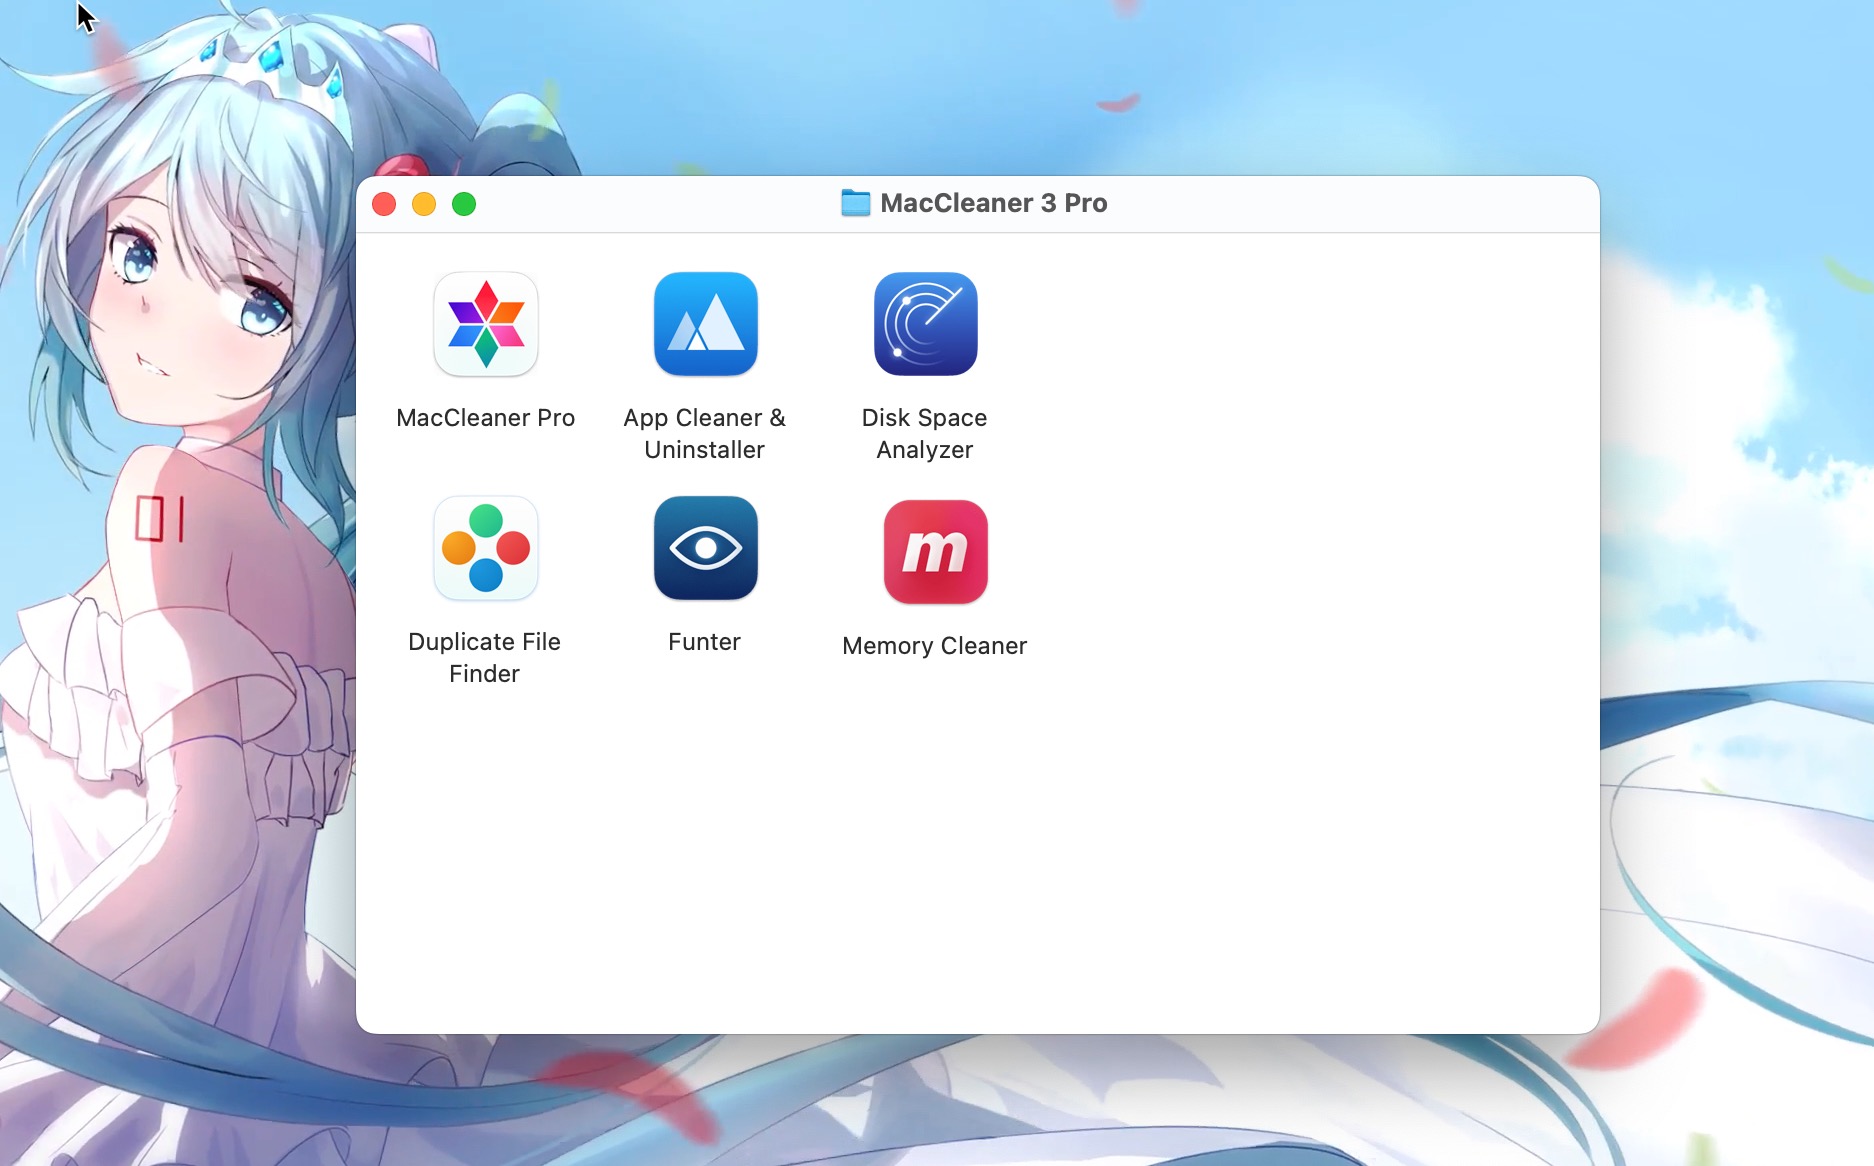Zoom the window with the green button
Image resolution: width=1874 pixels, height=1166 pixels.
click(x=464, y=204)
